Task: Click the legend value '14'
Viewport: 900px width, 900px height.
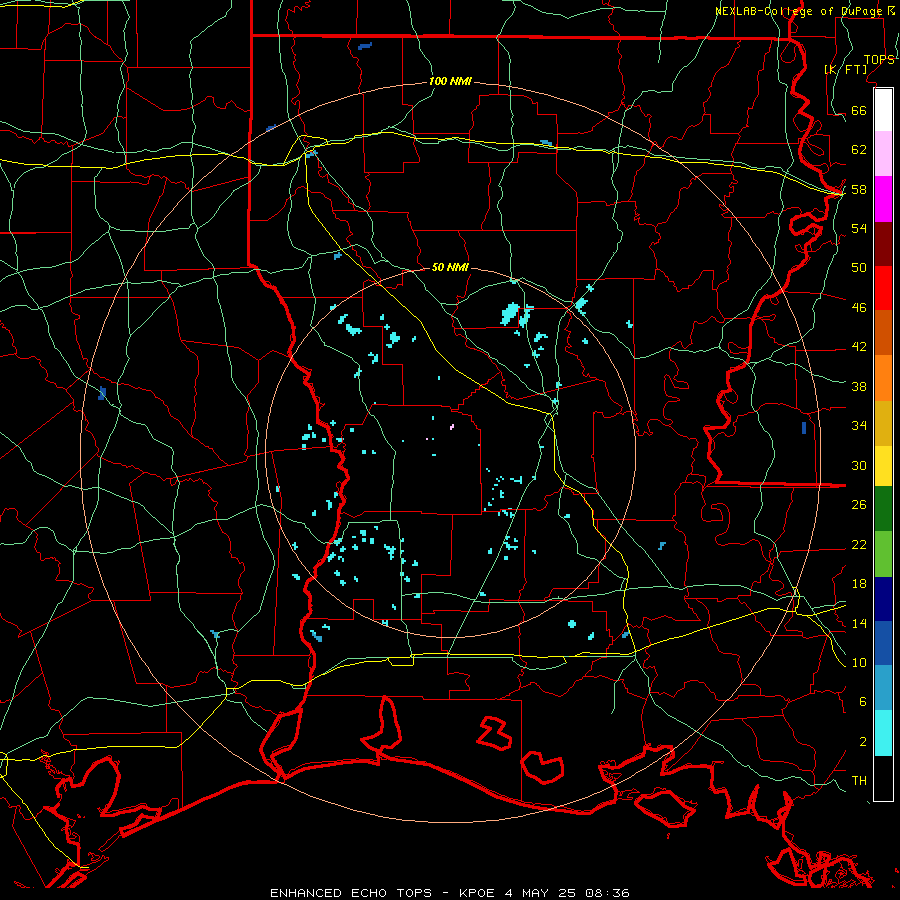Action: (x=859, y=623)
